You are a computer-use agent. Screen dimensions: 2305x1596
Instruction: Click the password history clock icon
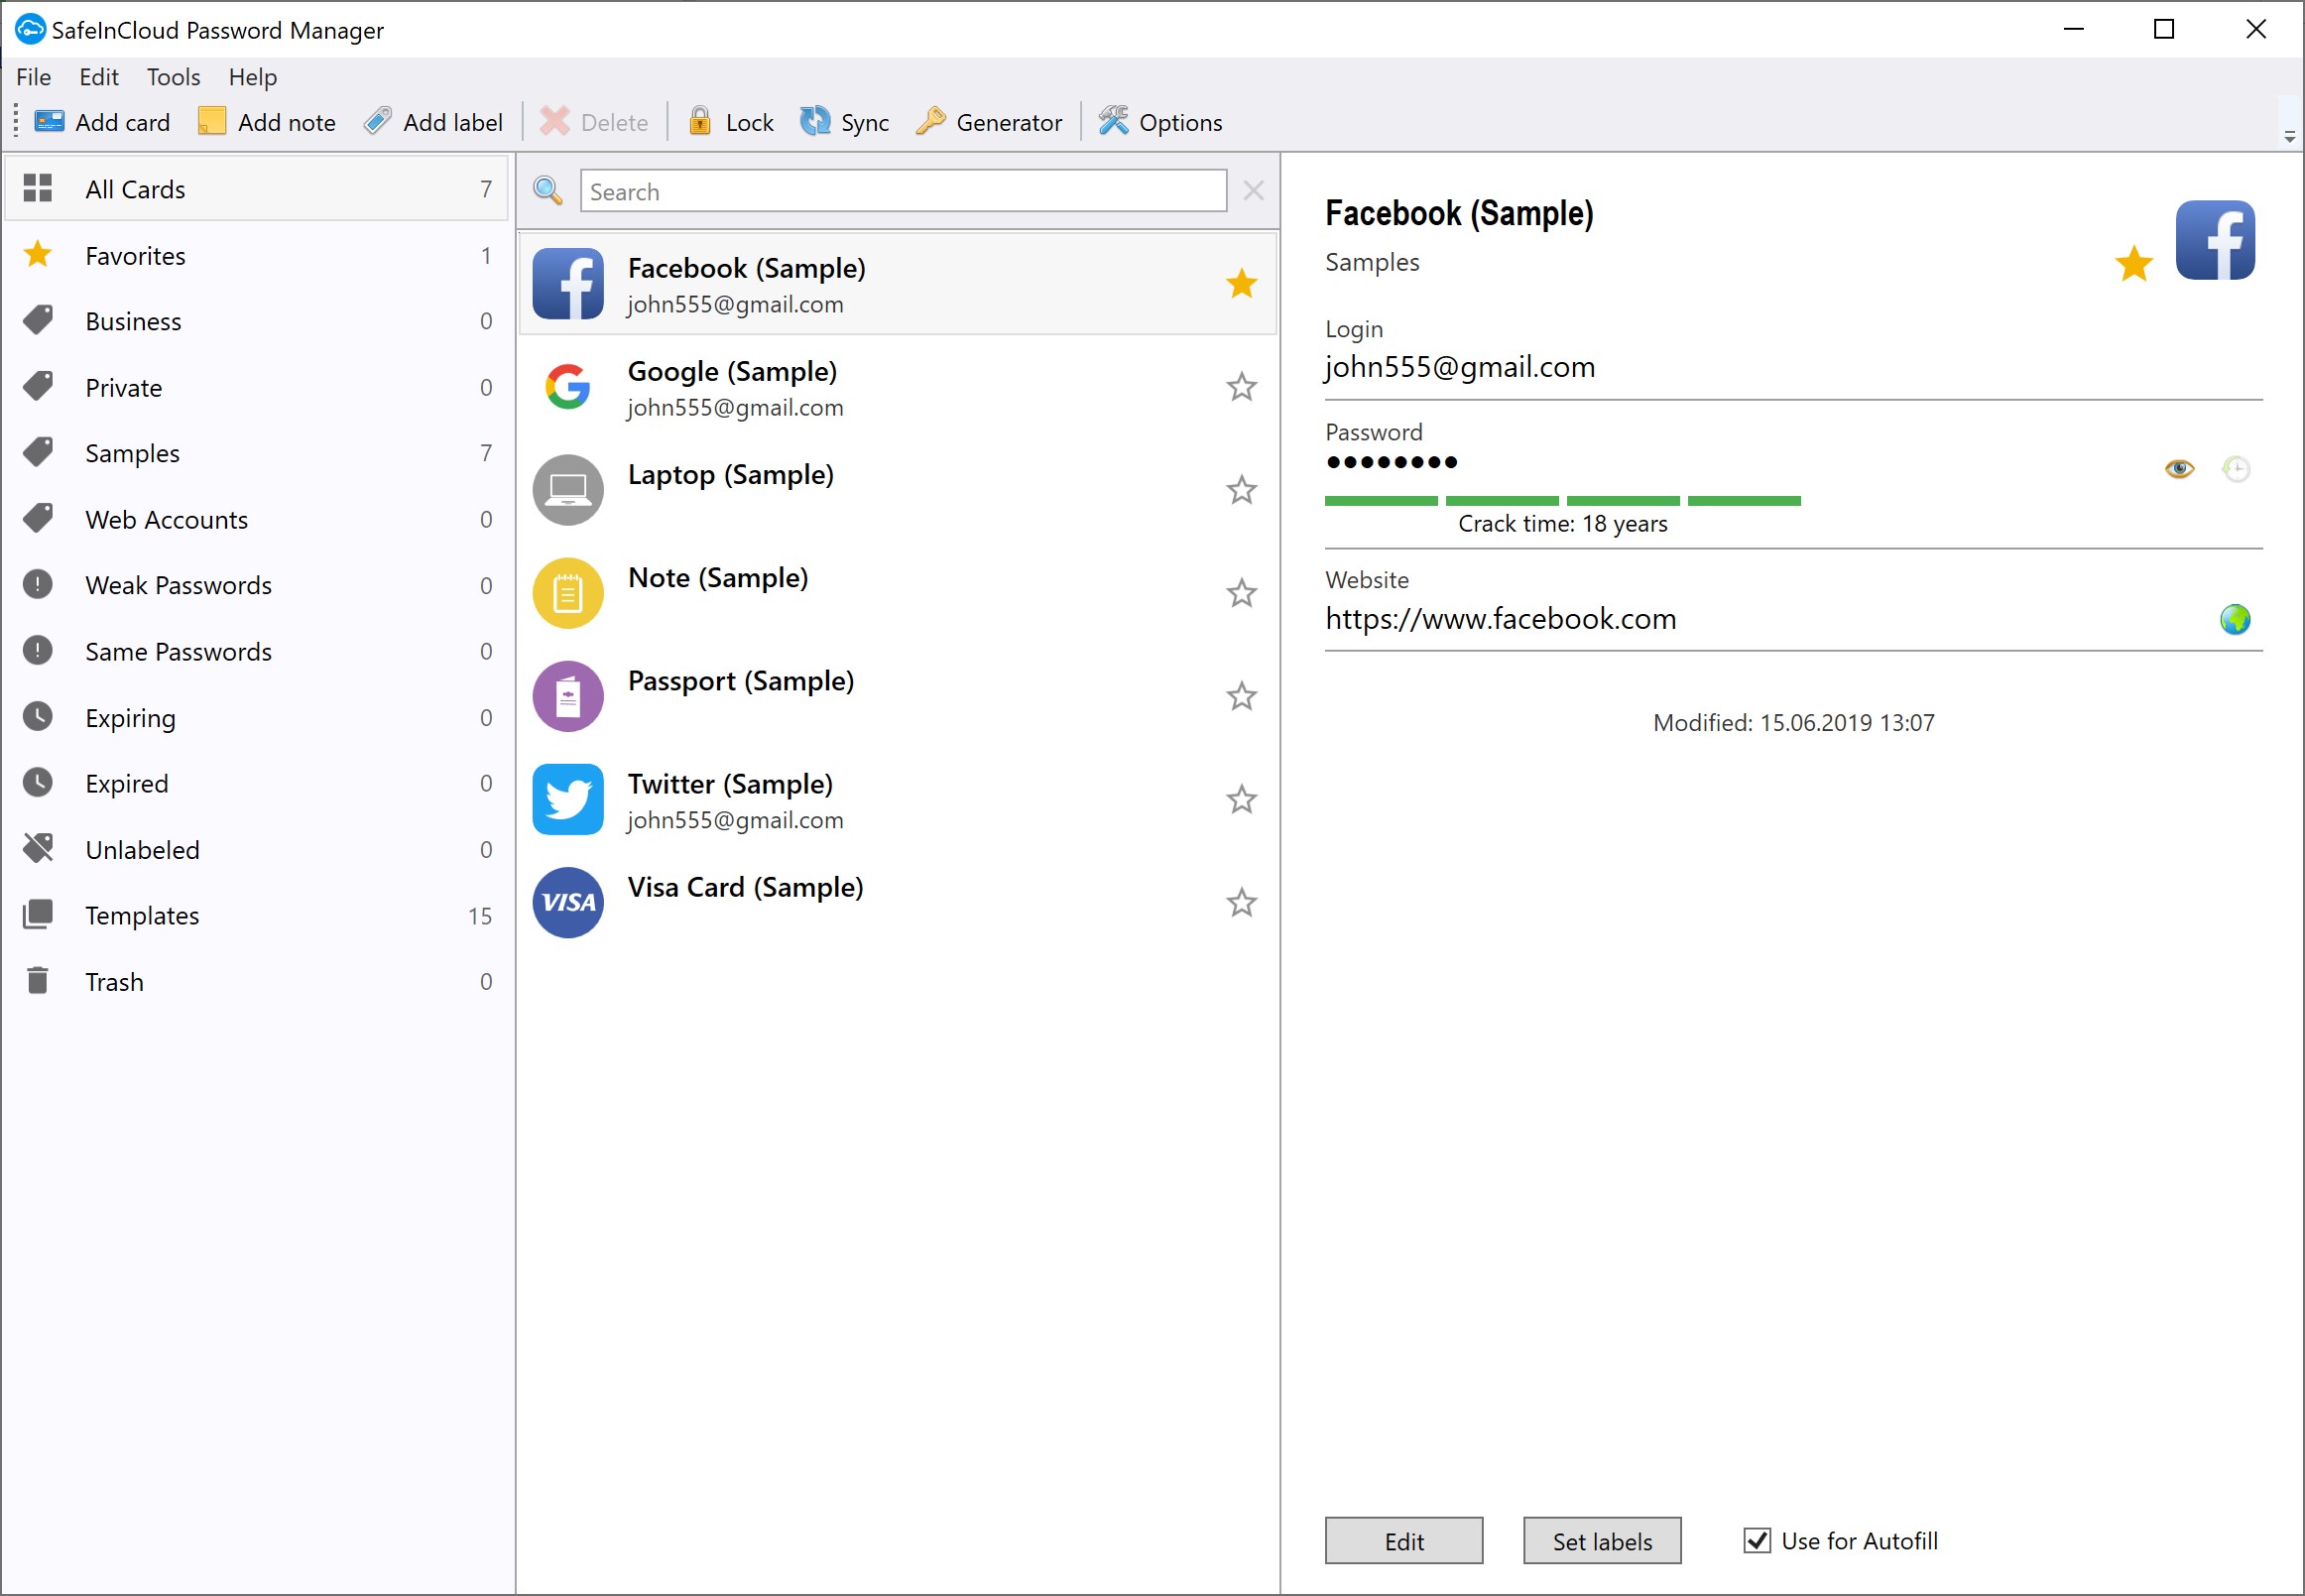[x=2236, y=469]
